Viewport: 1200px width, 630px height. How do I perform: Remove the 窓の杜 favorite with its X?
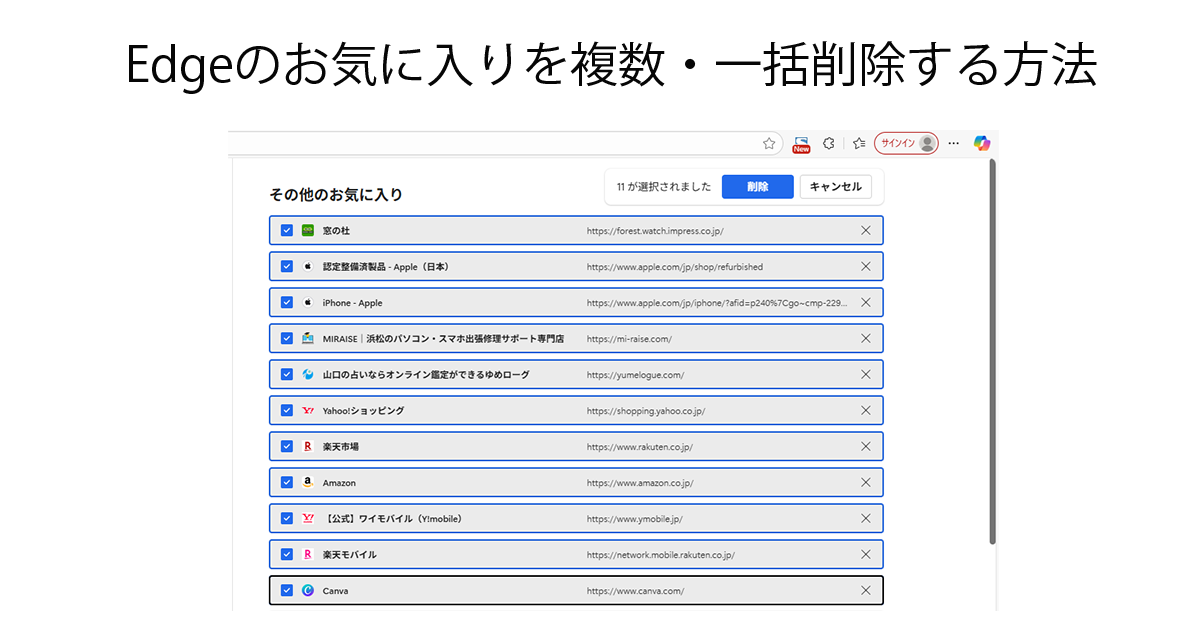[x=866, y=231]
